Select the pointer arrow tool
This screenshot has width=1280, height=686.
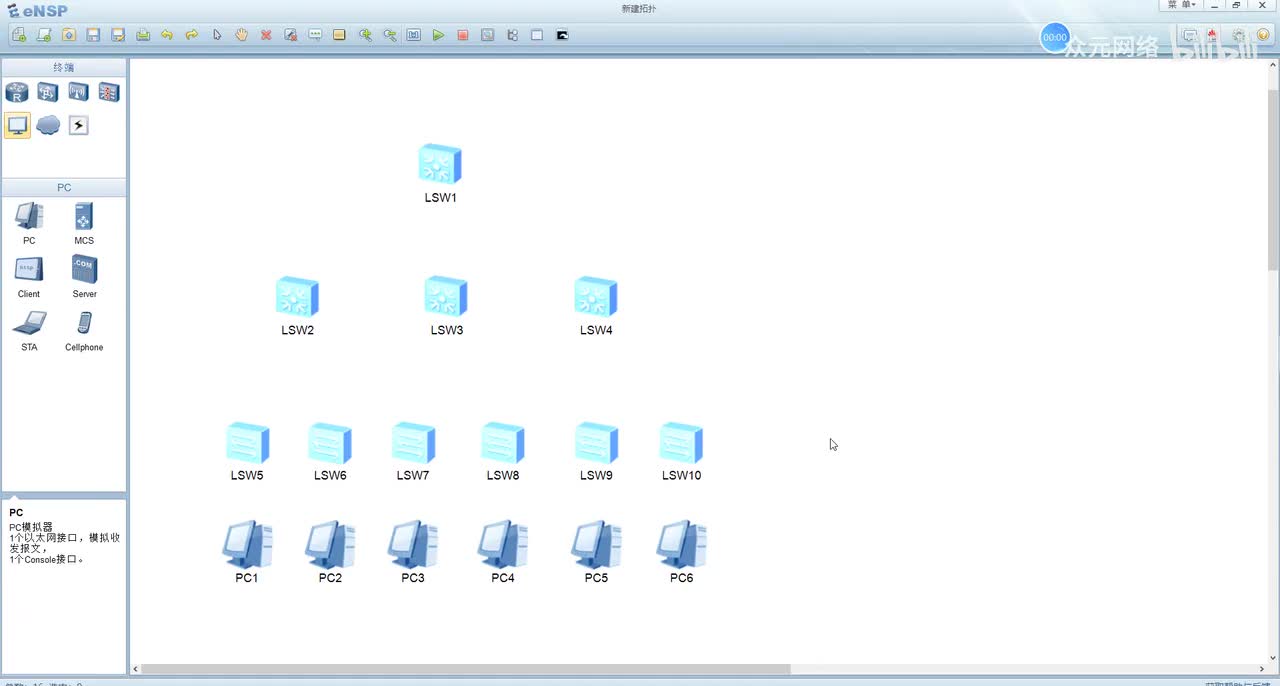click(217, 35)
